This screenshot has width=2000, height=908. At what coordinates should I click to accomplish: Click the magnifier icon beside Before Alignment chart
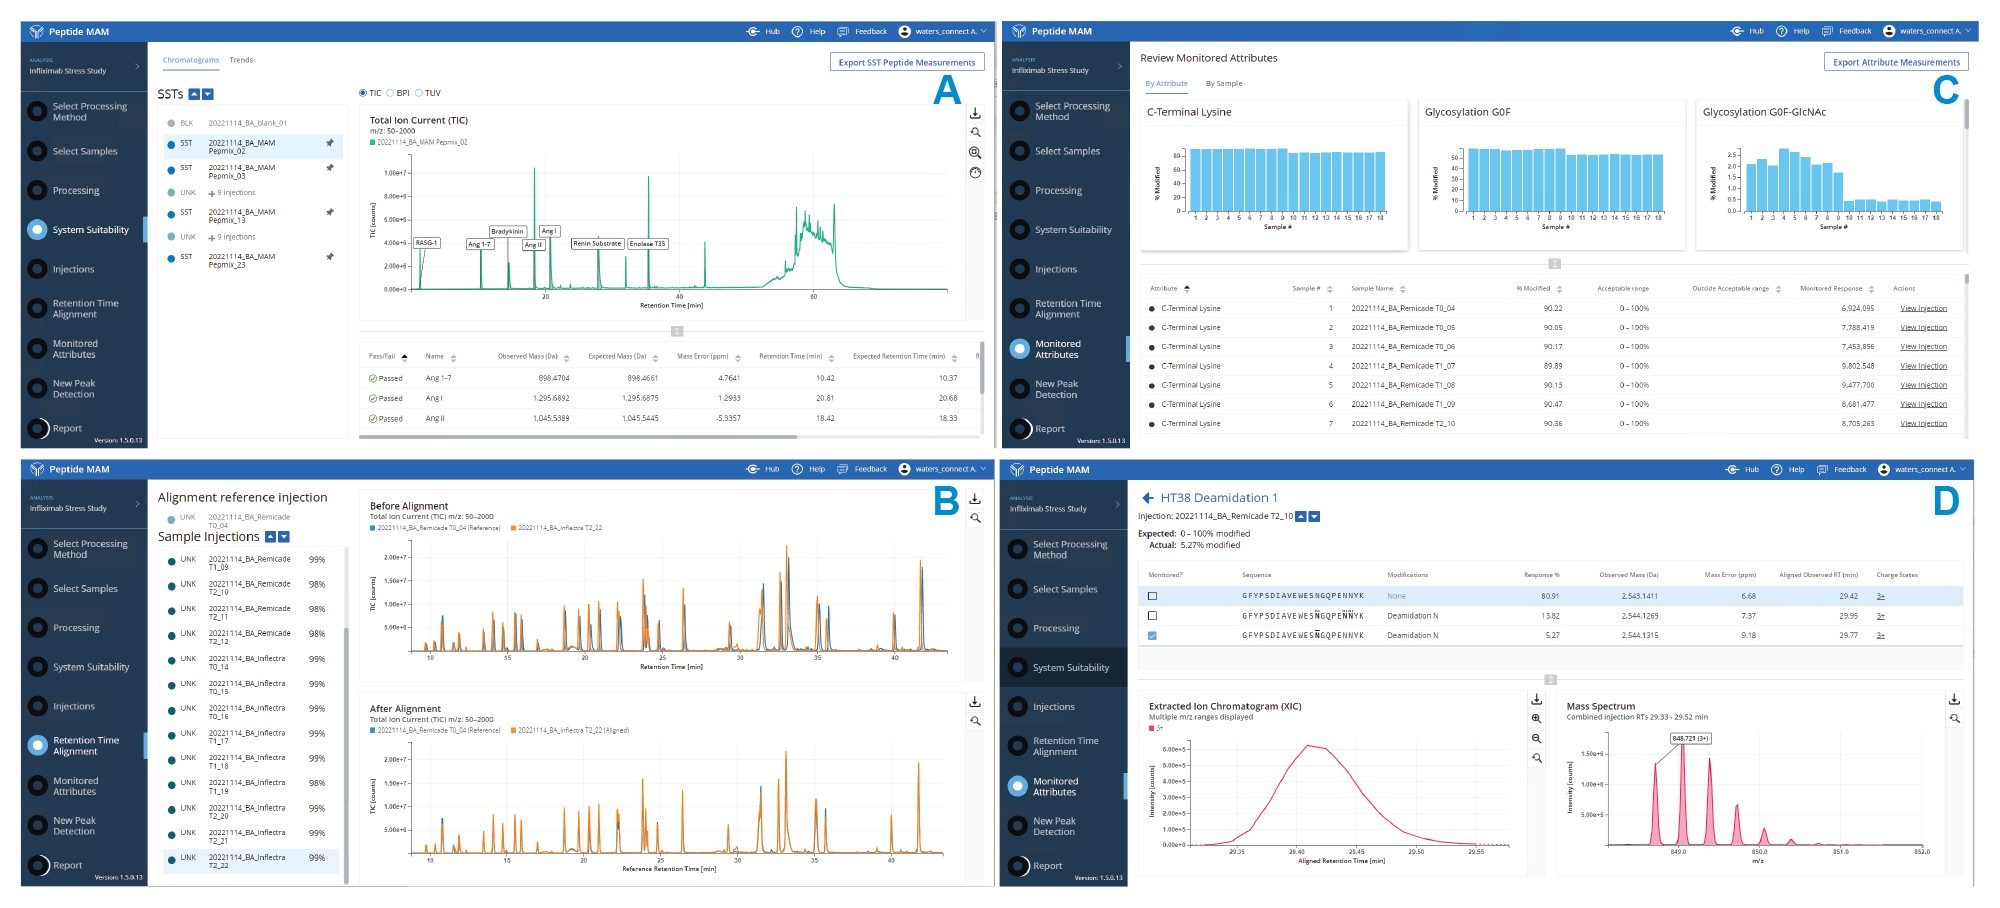(975, 518)
